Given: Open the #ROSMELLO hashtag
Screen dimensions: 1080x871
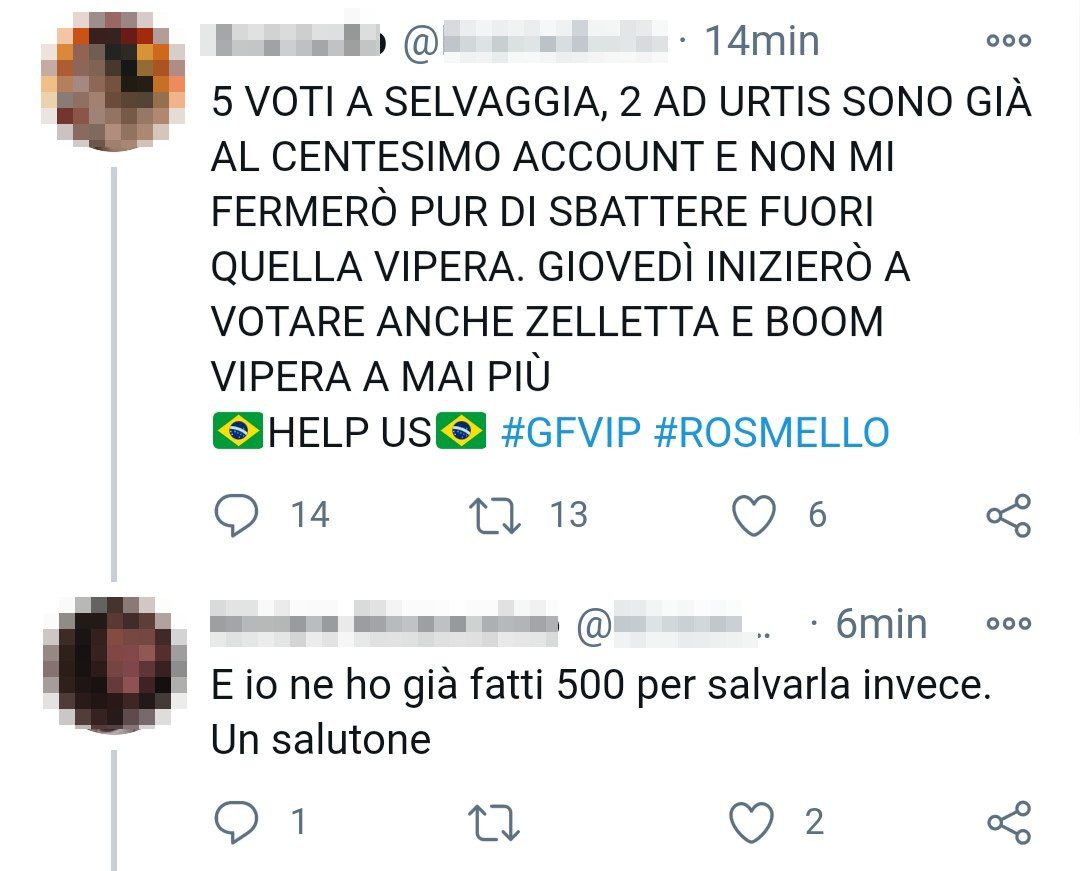Looking at the screenshot, I should (771, 432).
